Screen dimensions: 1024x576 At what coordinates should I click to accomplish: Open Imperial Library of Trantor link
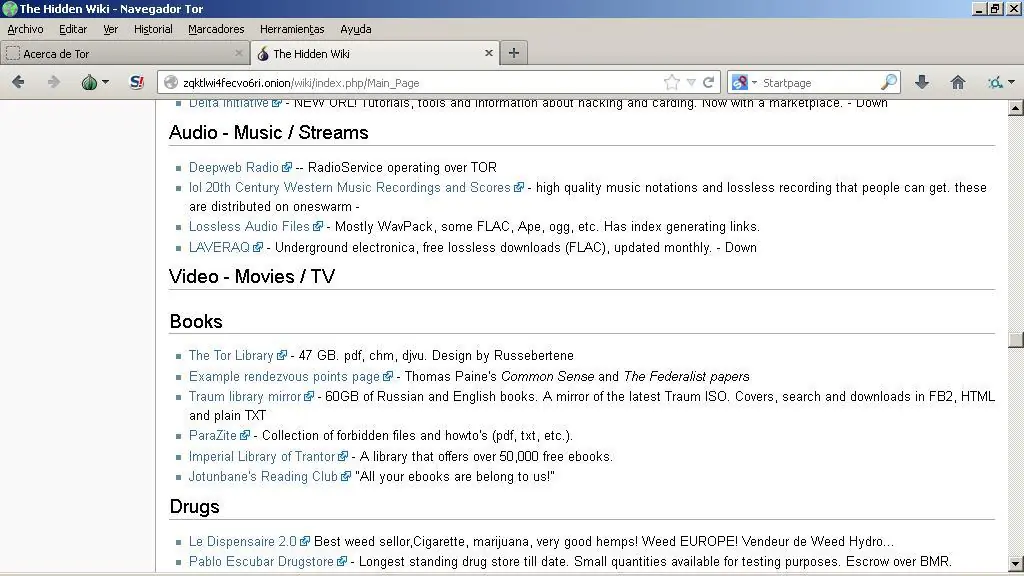click(x=262, y=456)
